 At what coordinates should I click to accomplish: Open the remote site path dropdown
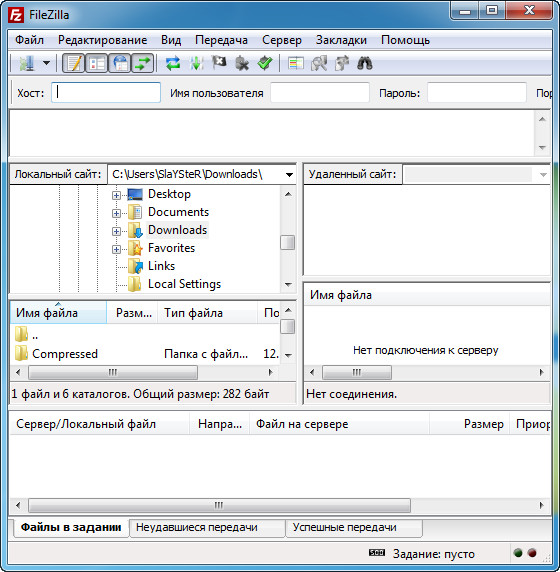point(543,174)
